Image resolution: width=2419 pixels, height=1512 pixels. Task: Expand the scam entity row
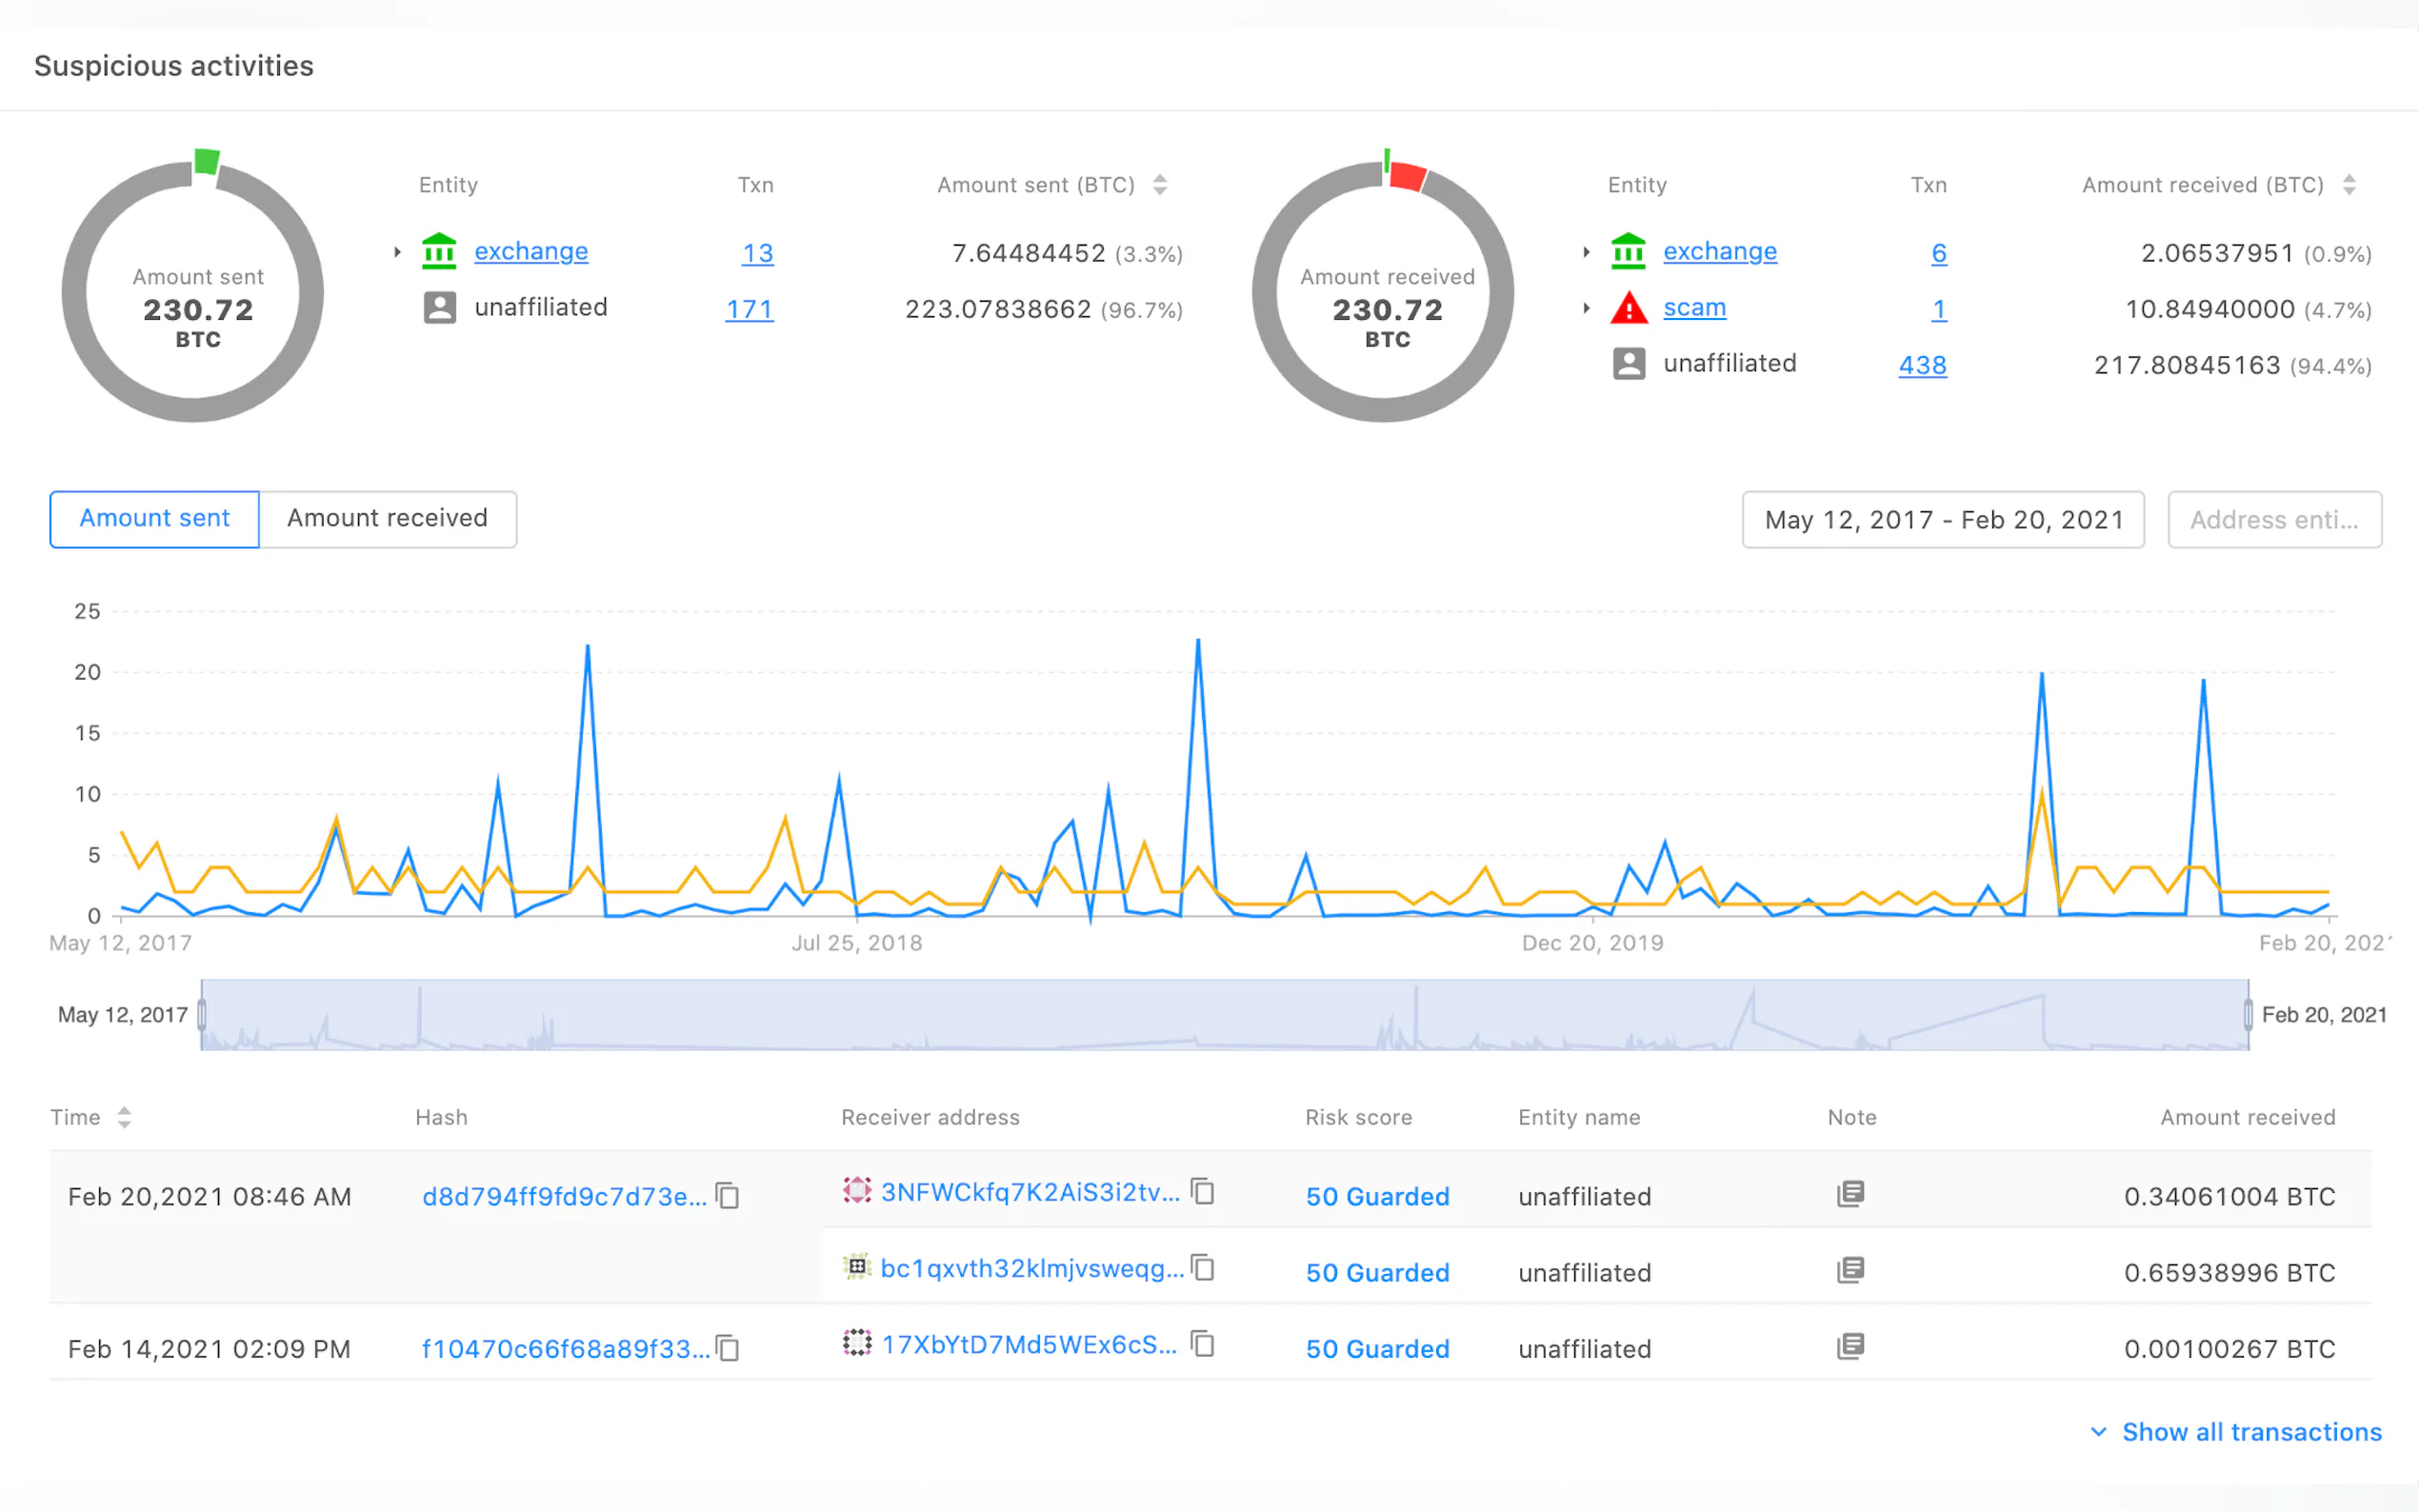point(1586,308)
